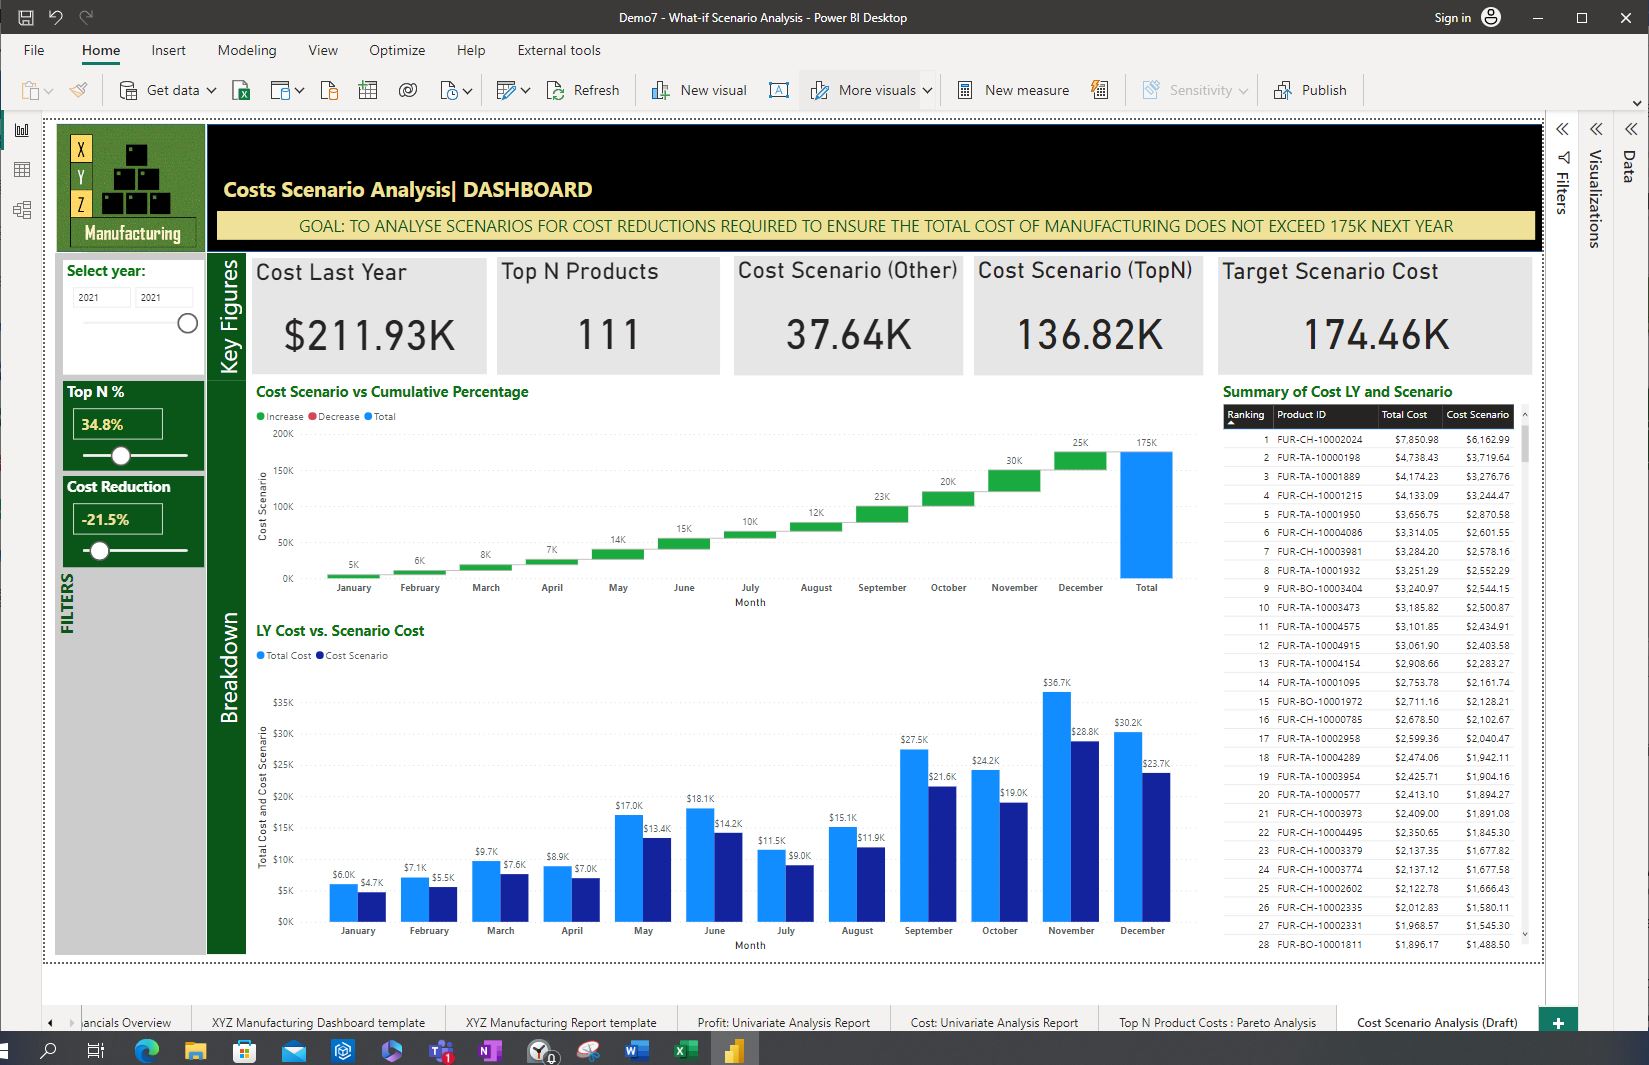The width and height of the screenshot is (1649, 1065).
Task: Click the More visuals button
Action: point(865,90)
